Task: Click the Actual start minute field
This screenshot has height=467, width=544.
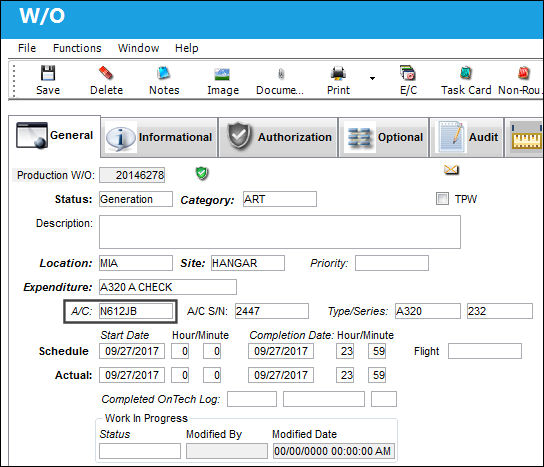Action: pos(212,375)
